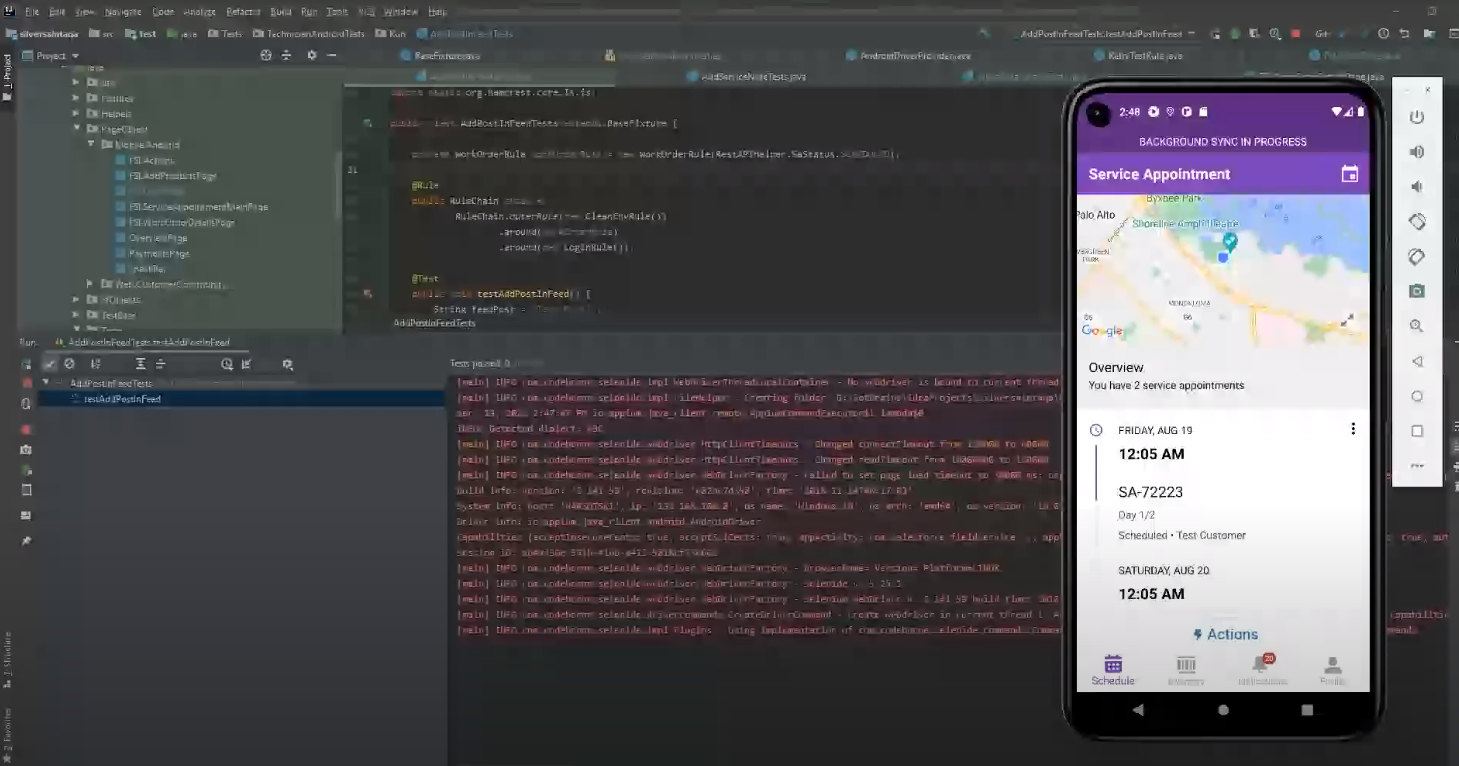This screenshot has width=1459, height=766.
Task: Switch to Notifications tab in phone app
Action: pyautogui.click(x=1262, y=670)
